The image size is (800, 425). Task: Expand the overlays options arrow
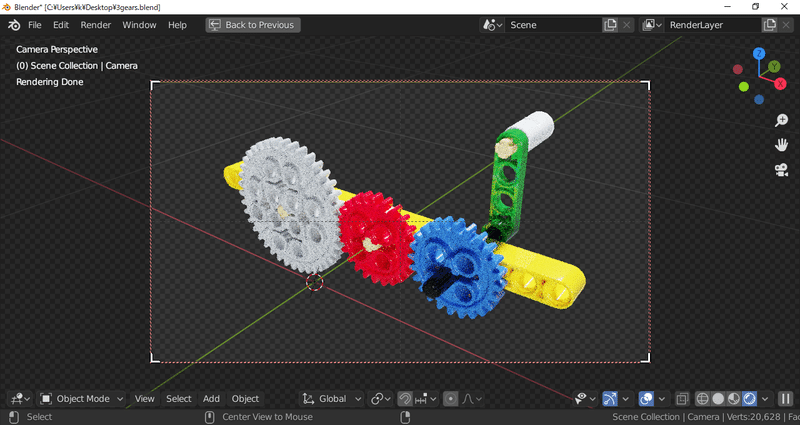click(x=662, y=399)
